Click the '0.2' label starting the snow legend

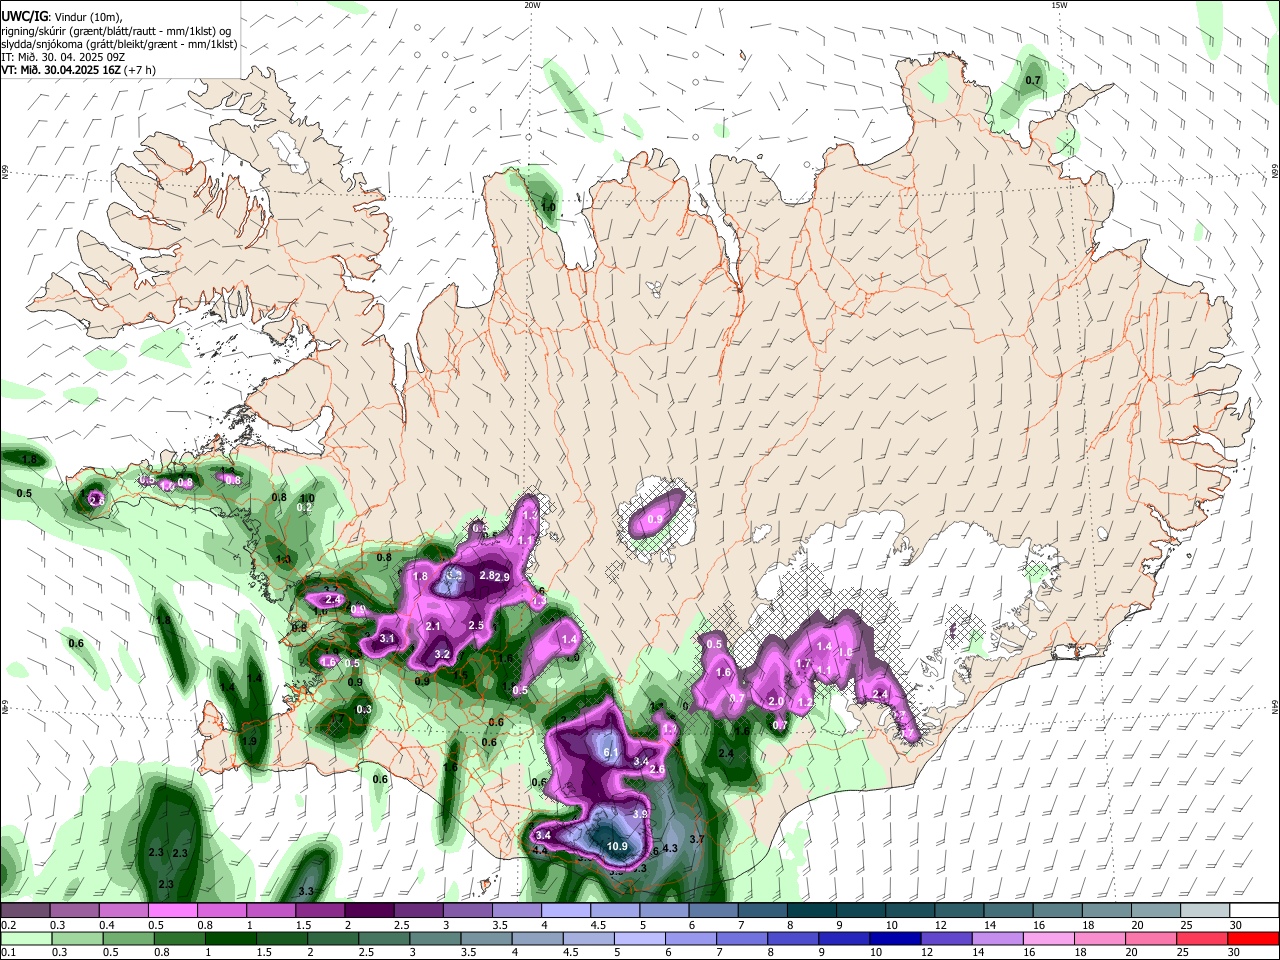click(x=7, y=925)
